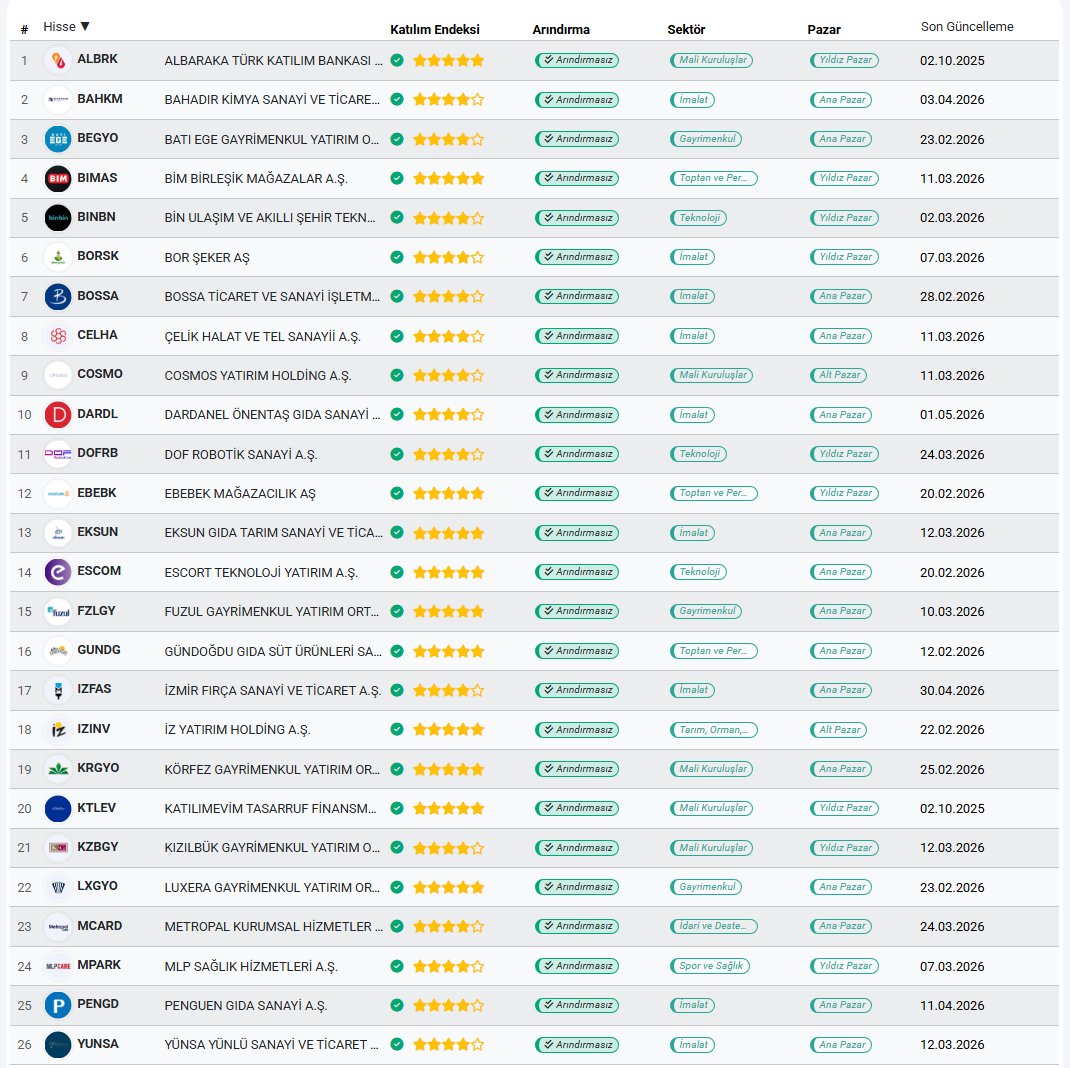This screenshot has height=1068, width=1070.
Task: Click the star rating in BAHKM row
Action: [x=448, y=100]
